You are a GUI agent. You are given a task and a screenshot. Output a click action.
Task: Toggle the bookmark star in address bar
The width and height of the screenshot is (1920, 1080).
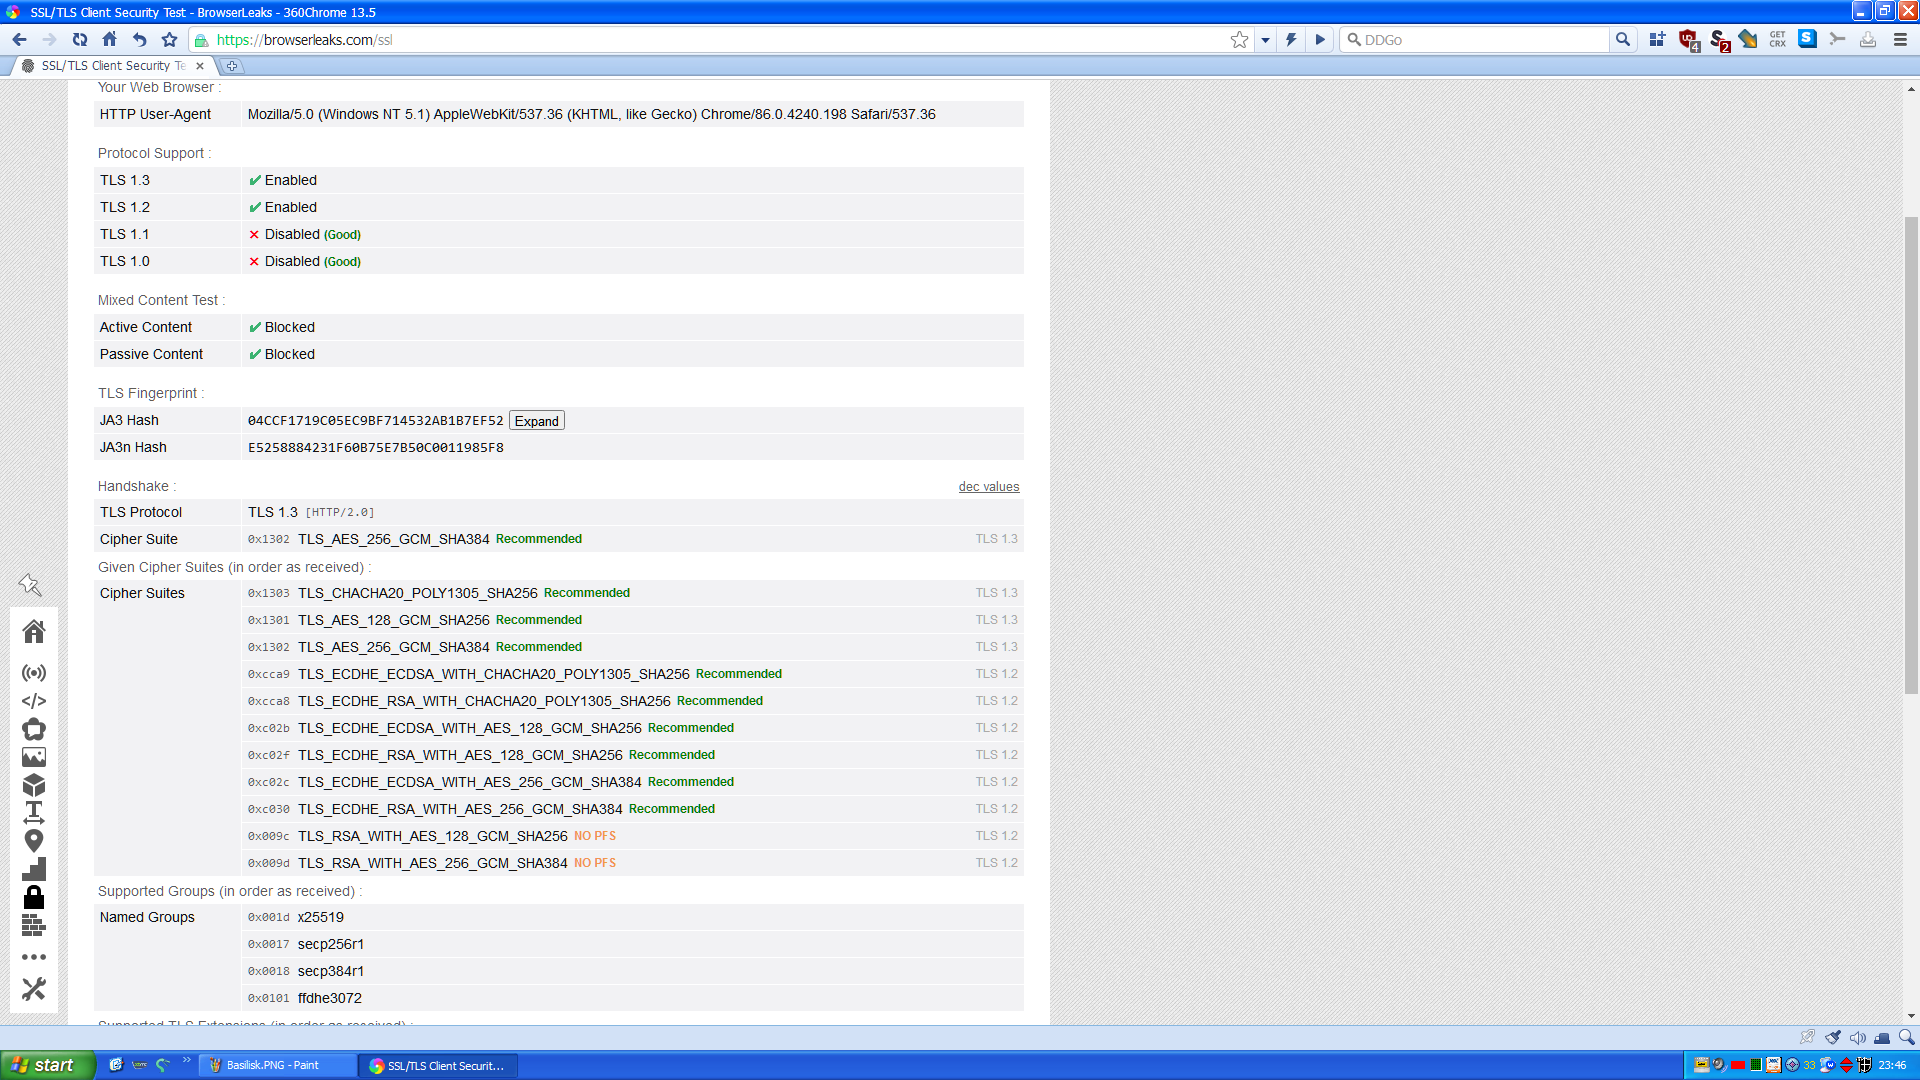pos(1240,40)
